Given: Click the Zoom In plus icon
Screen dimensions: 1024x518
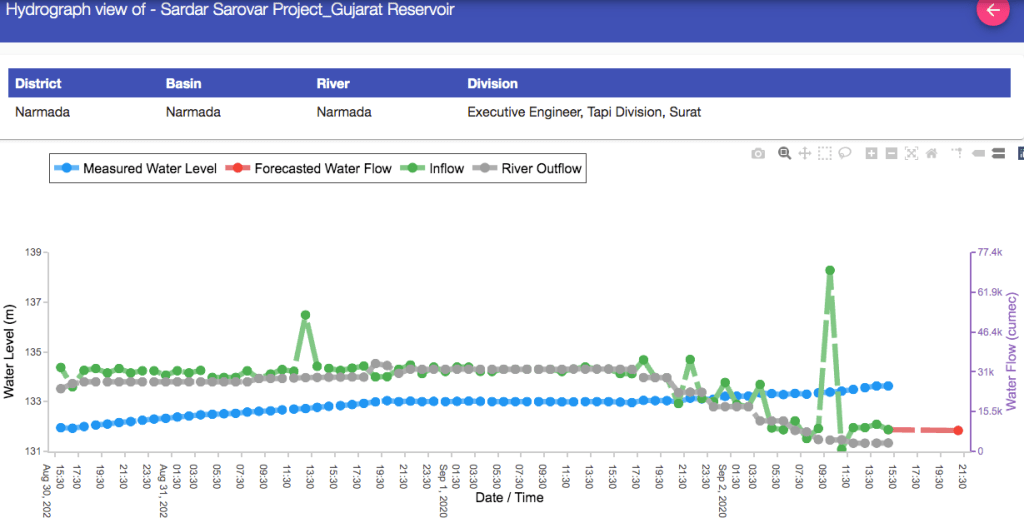Looking at the screenshot, I should click(871, 153).
